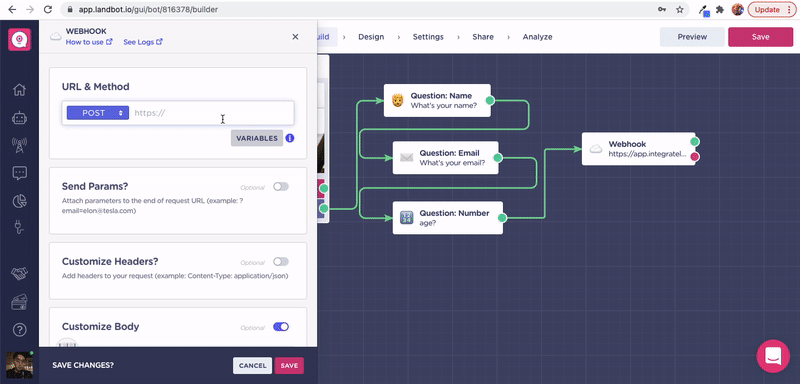Viewport: 800px width, 384px height.
Task: Reload the browser page
Action: 48,9
